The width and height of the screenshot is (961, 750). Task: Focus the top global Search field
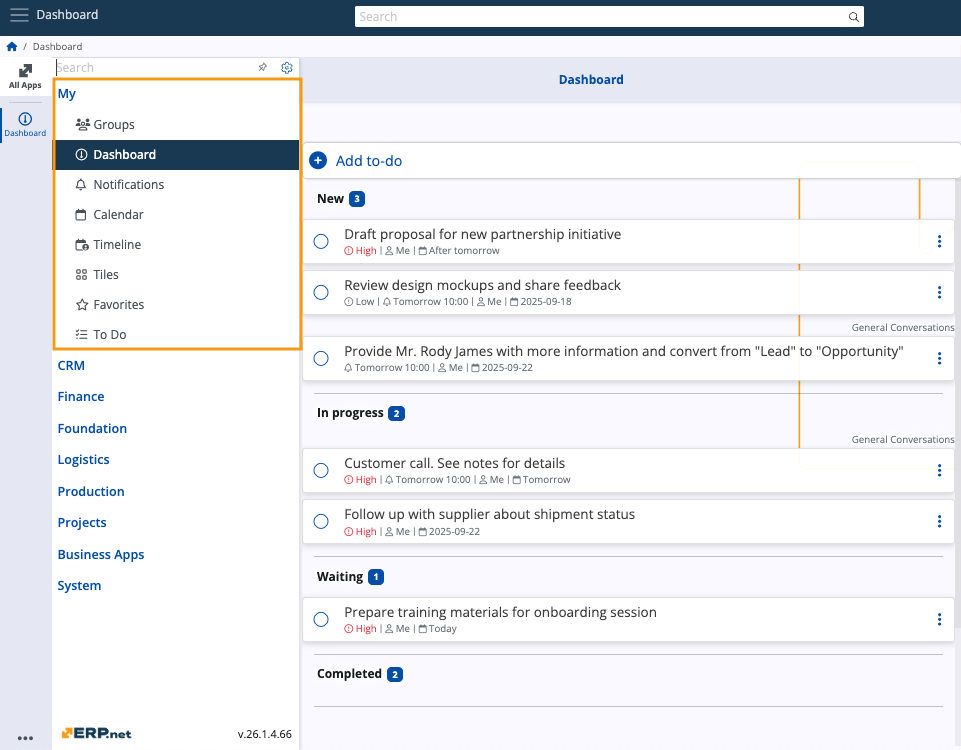coord(609,17)
